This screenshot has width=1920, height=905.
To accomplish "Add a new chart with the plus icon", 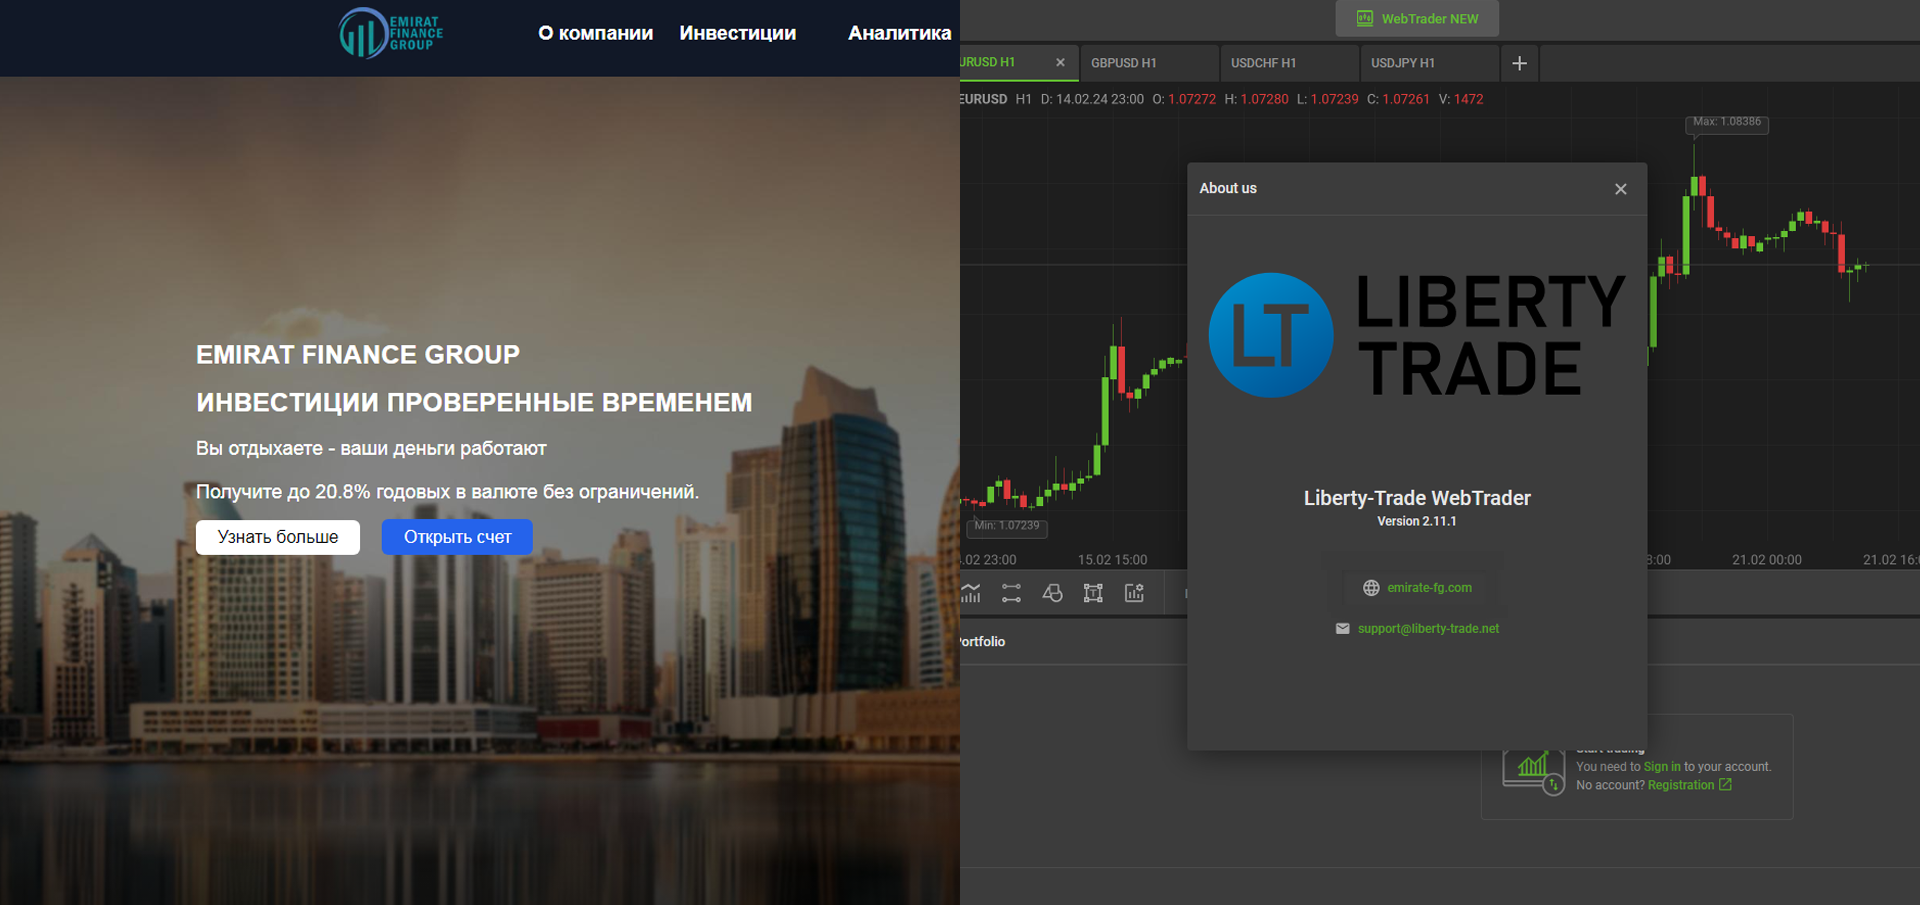I will (x=1519, y=63).
